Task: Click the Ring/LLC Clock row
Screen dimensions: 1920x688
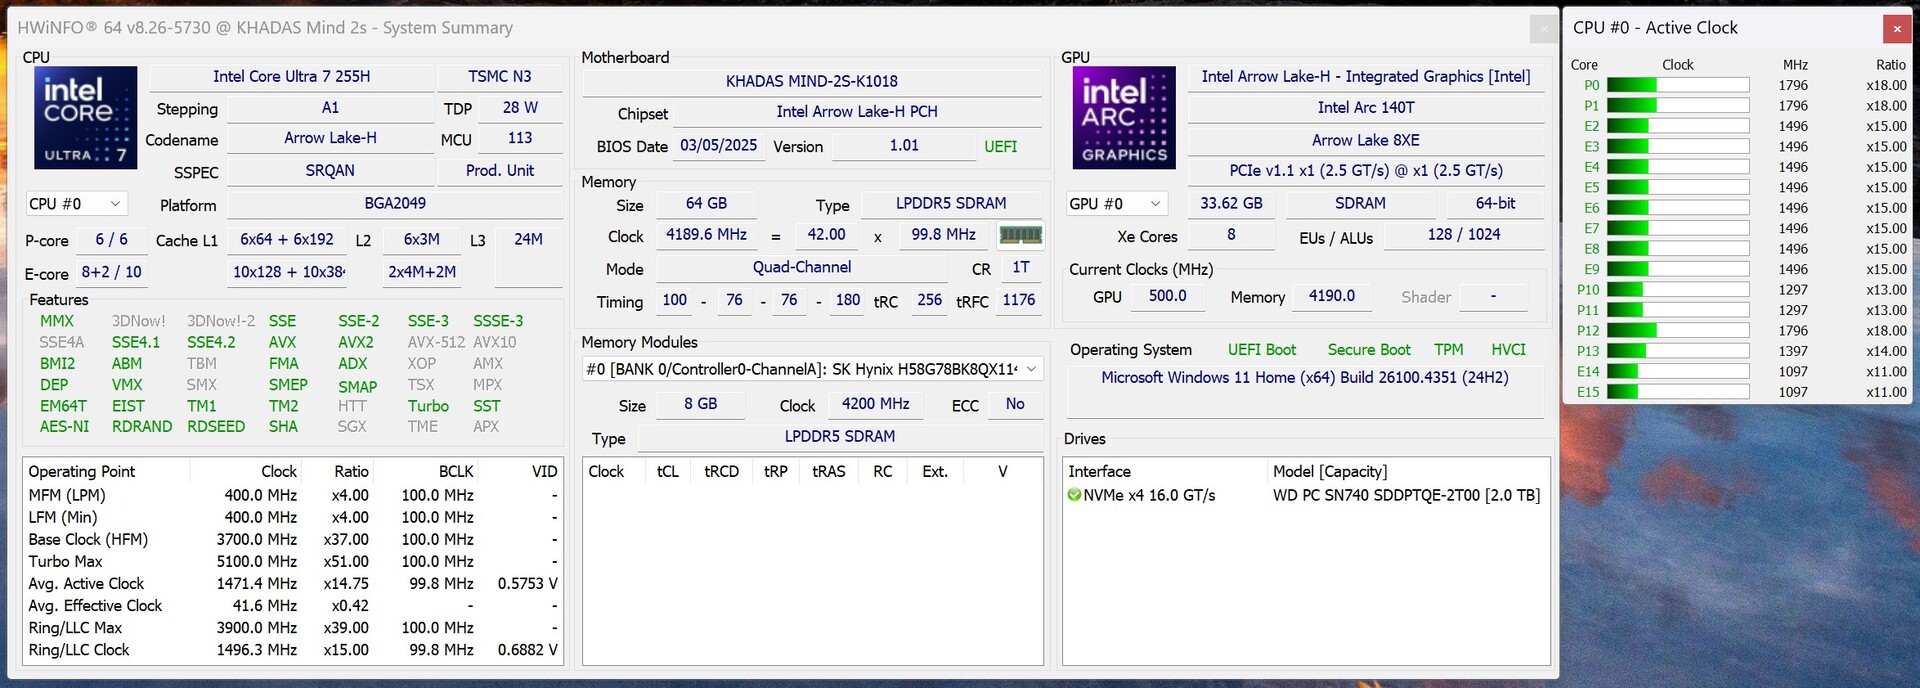Action: [x=292, y=650]
